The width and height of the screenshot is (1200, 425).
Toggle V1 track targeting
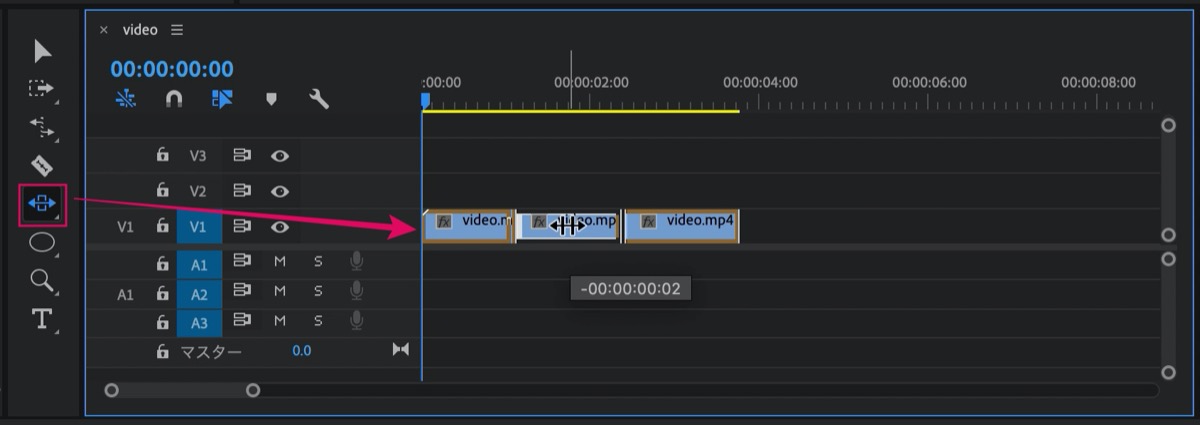tap(198, 227)
